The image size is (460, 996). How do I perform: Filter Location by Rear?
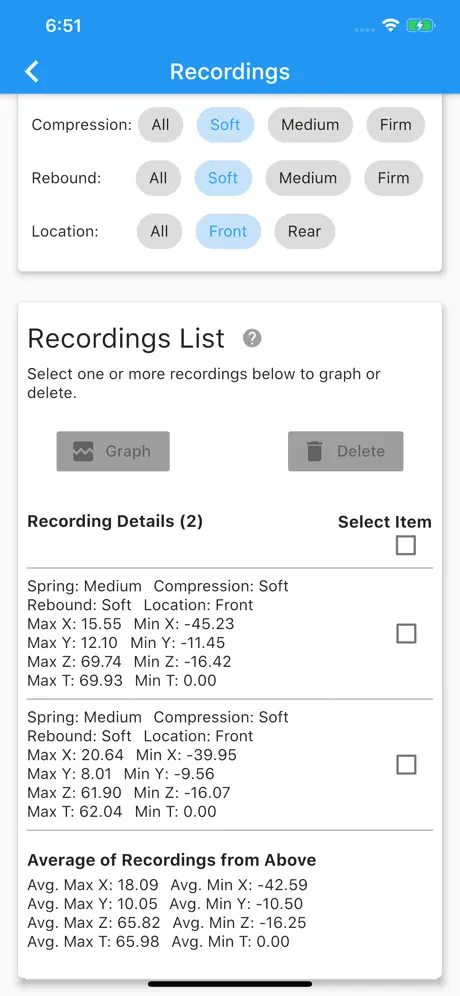tap(304, 231)
